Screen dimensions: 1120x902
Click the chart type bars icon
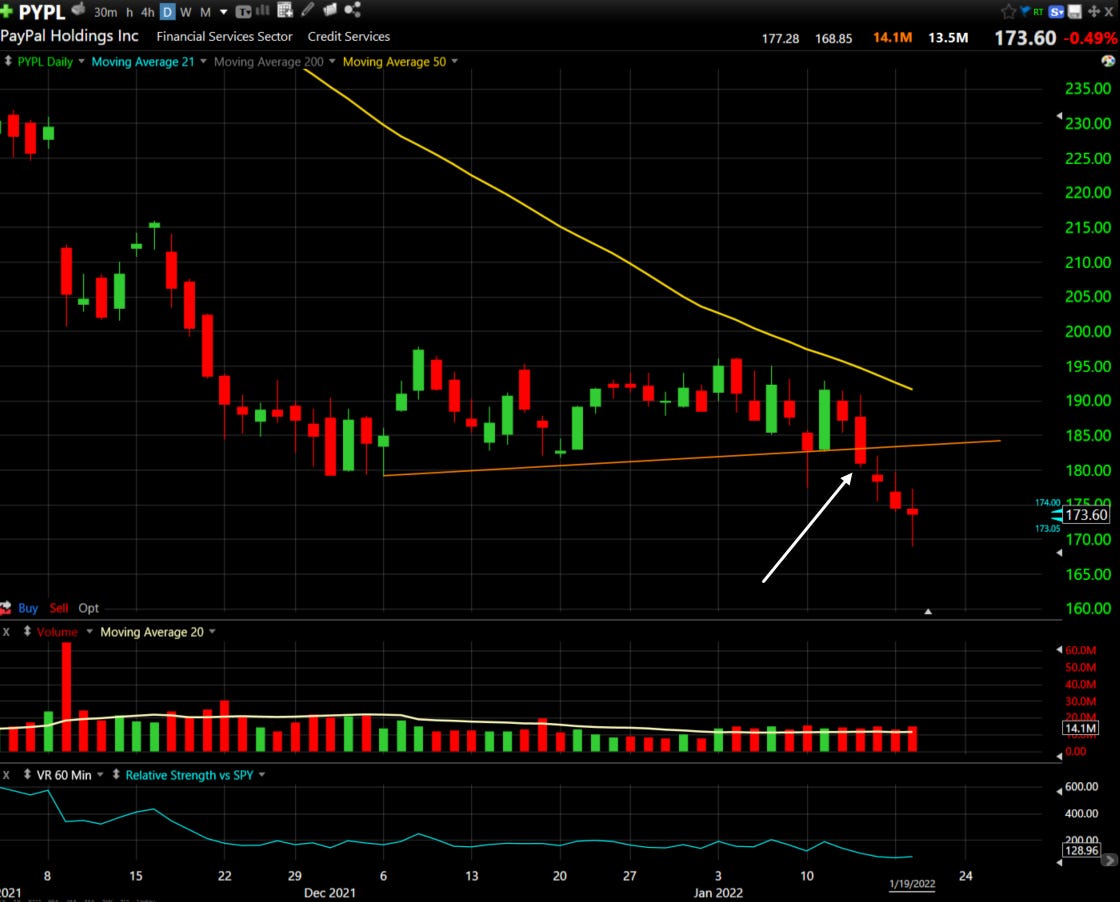click(x=263, y=10)
